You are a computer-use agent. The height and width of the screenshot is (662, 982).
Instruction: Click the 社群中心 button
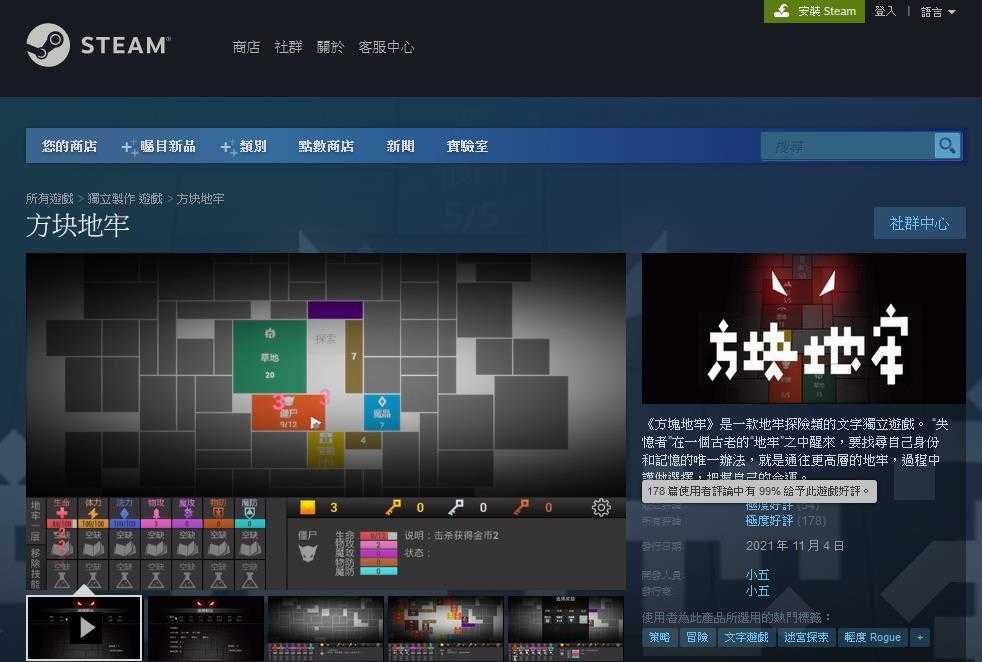click(919, 223)
